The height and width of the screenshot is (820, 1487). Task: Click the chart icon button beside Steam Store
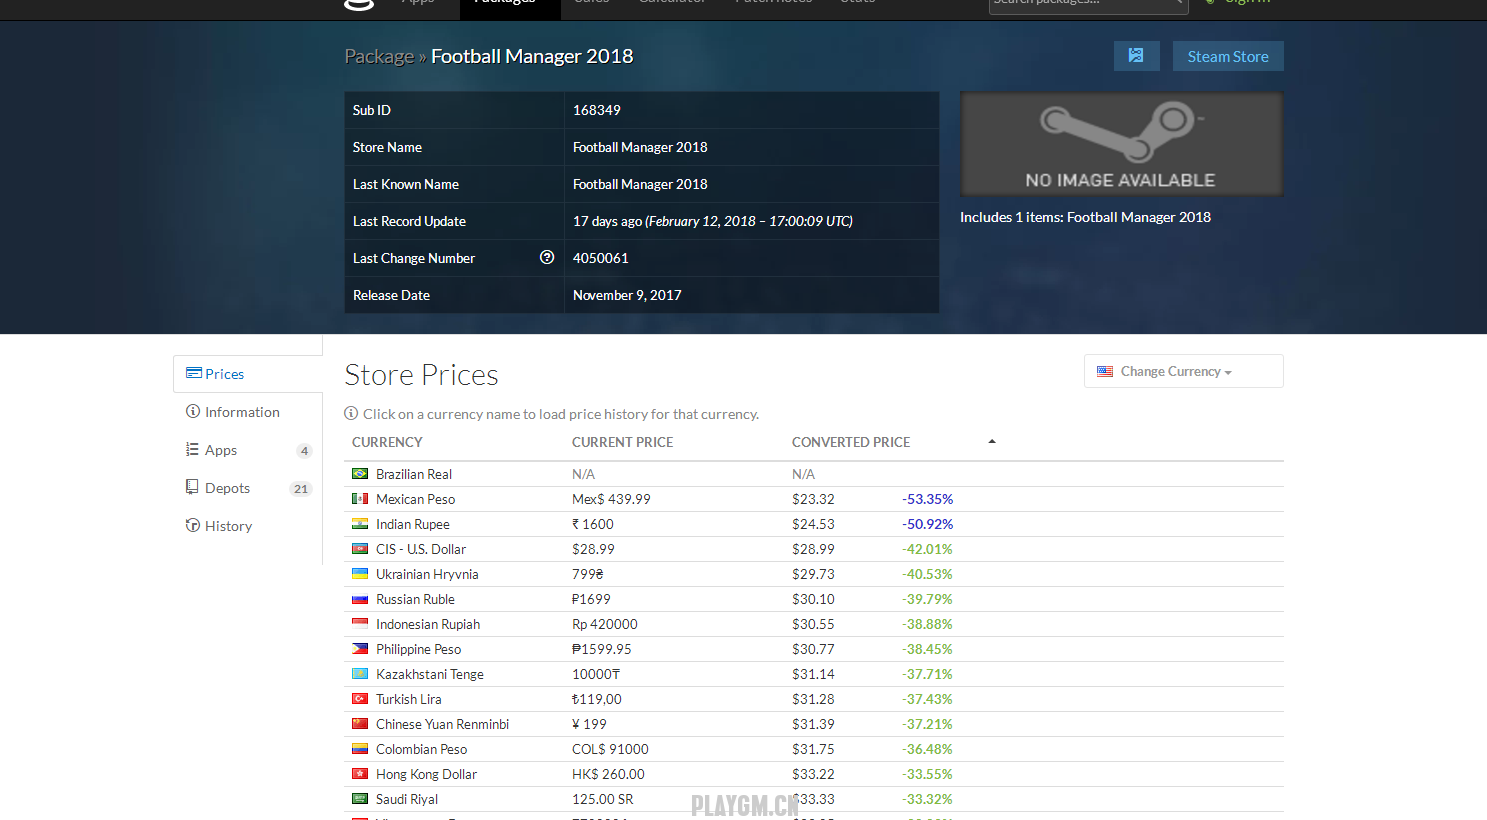(x=1137, y=56)
